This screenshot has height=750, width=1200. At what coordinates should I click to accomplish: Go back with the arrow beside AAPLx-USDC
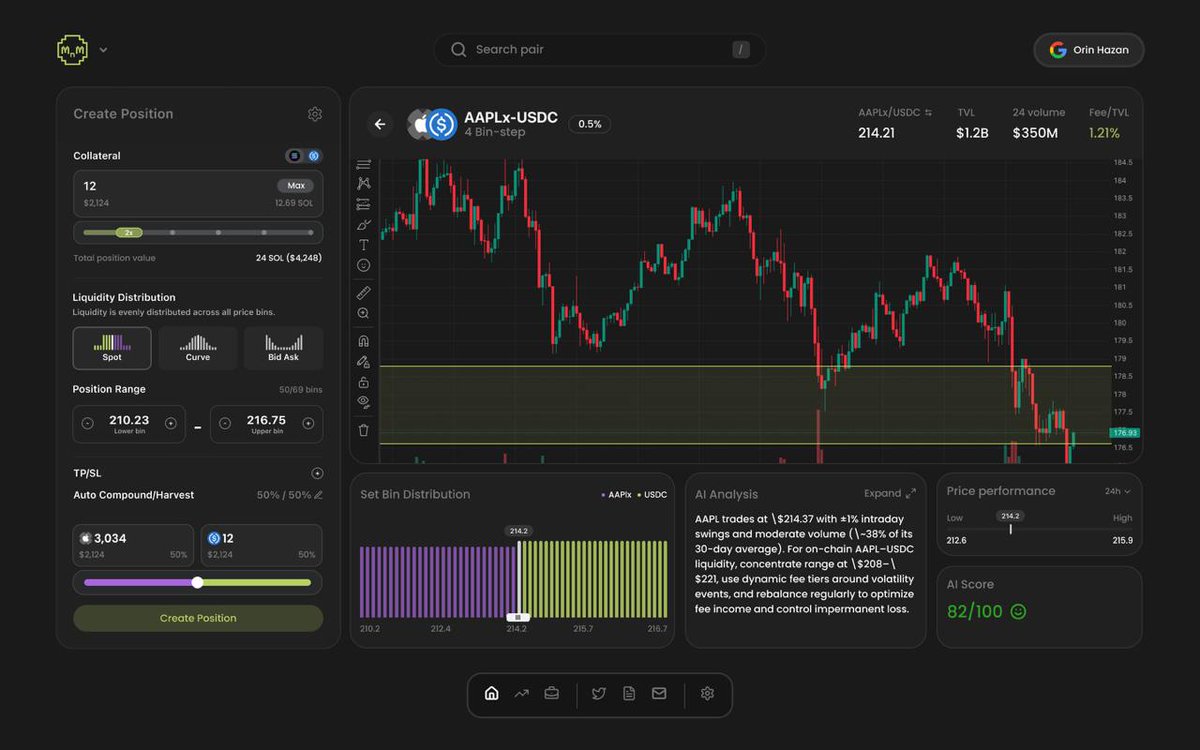[x=380, y=124]
